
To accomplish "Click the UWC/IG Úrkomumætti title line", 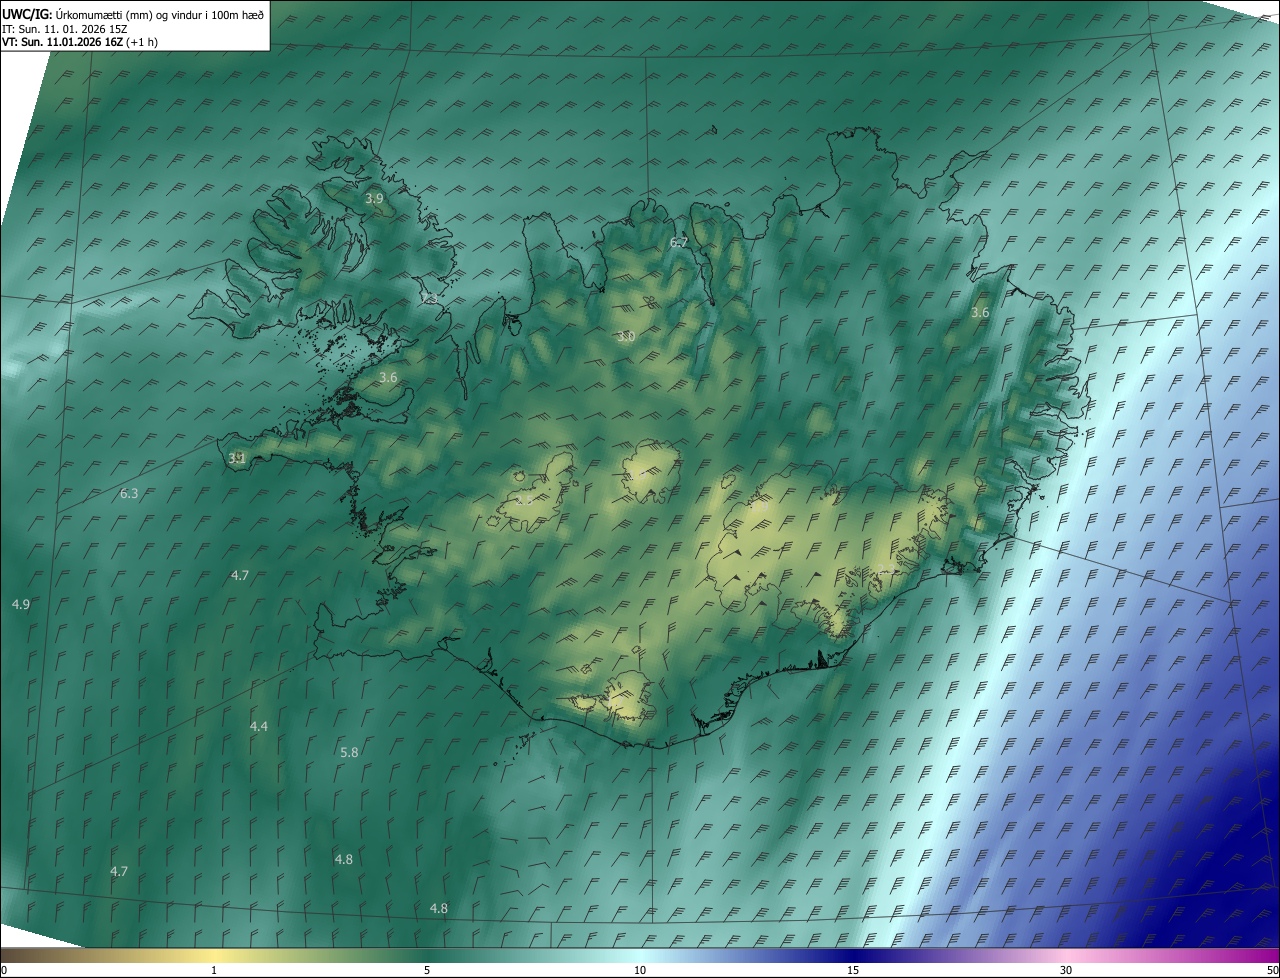I will coord(133,13).
